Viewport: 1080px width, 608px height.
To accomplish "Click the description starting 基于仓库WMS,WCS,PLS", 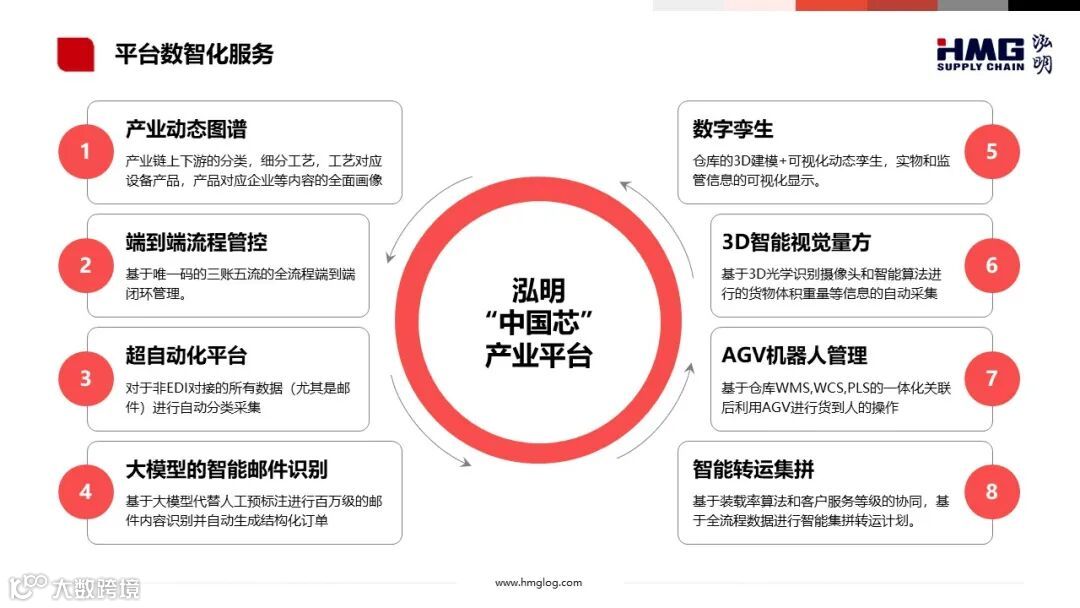I will click(x=836, y=397).
